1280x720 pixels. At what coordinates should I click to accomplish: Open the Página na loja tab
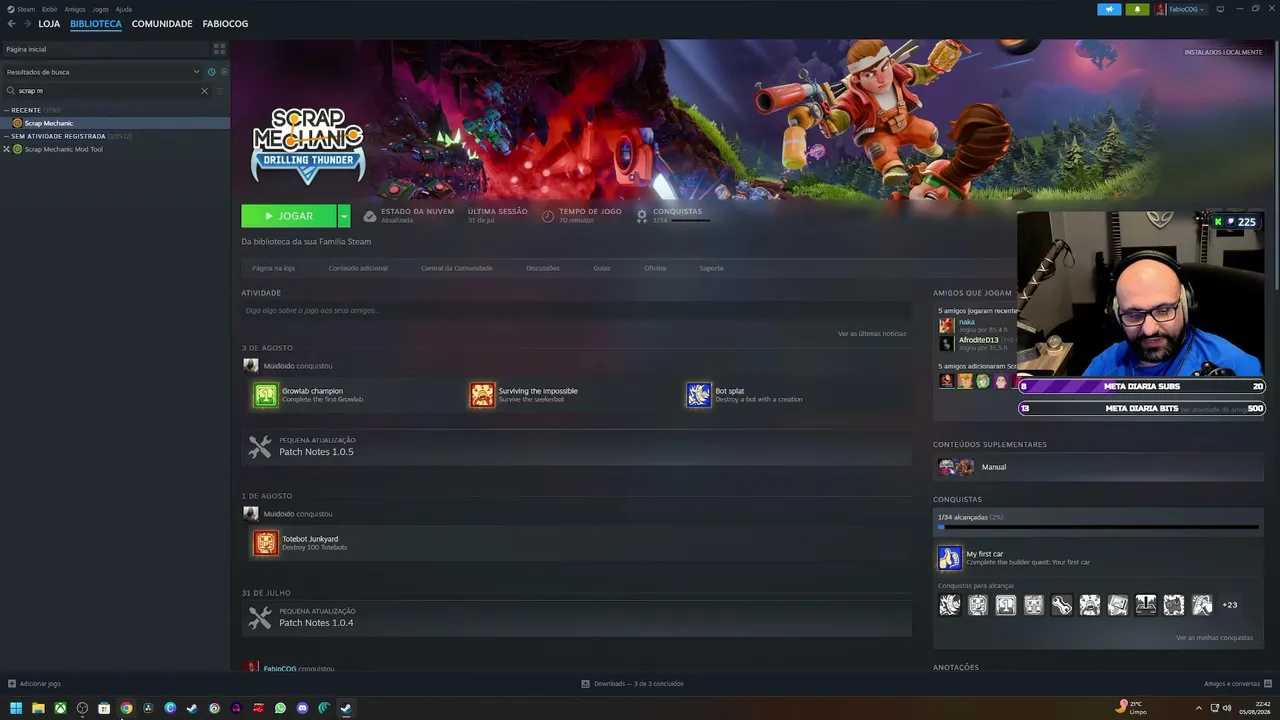coord(273,268)
